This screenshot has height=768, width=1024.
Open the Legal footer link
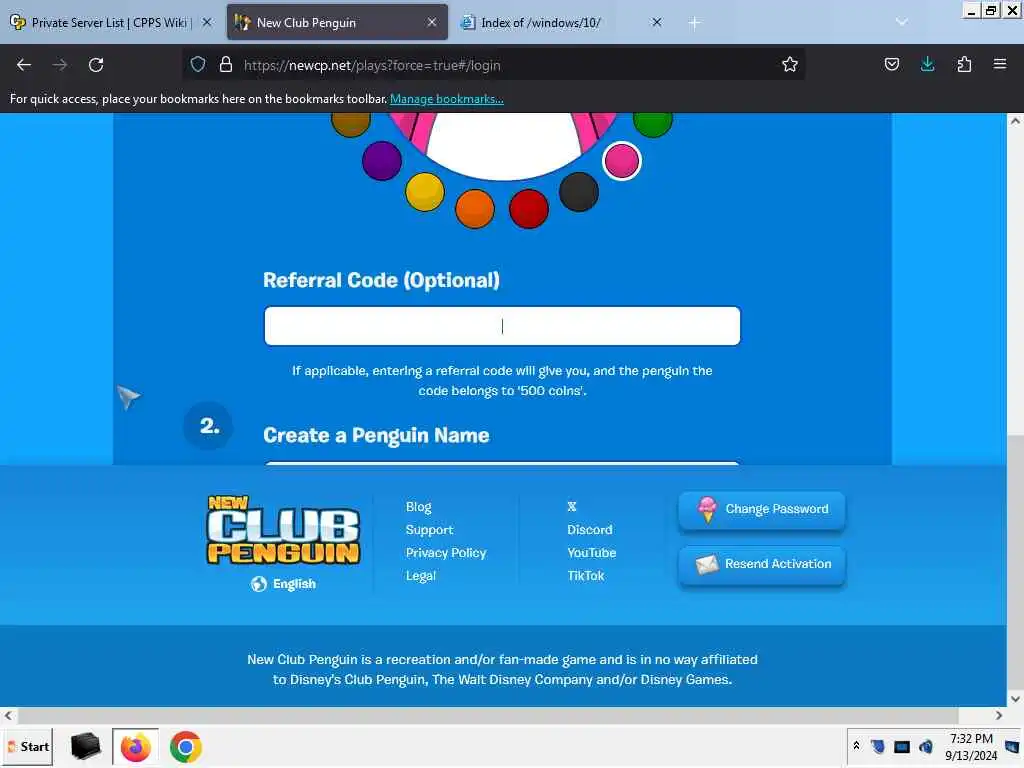421,575
